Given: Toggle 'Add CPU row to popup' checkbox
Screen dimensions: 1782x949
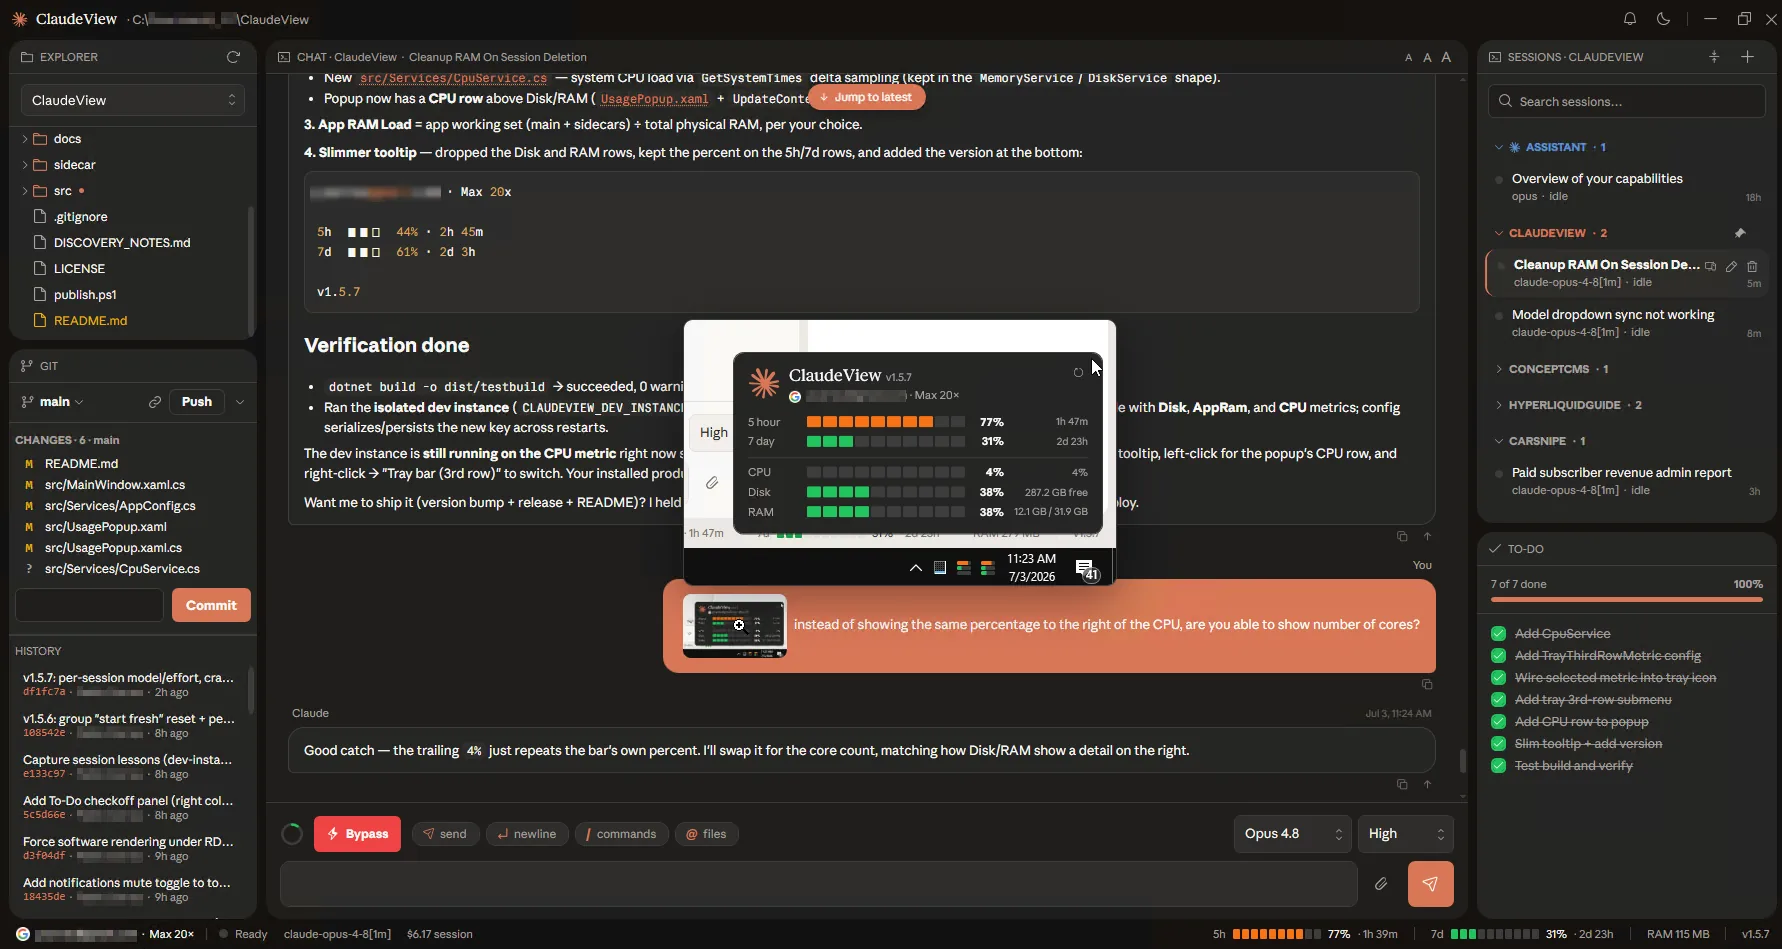Looking at the screenshot, I should tap(1498, 722).
